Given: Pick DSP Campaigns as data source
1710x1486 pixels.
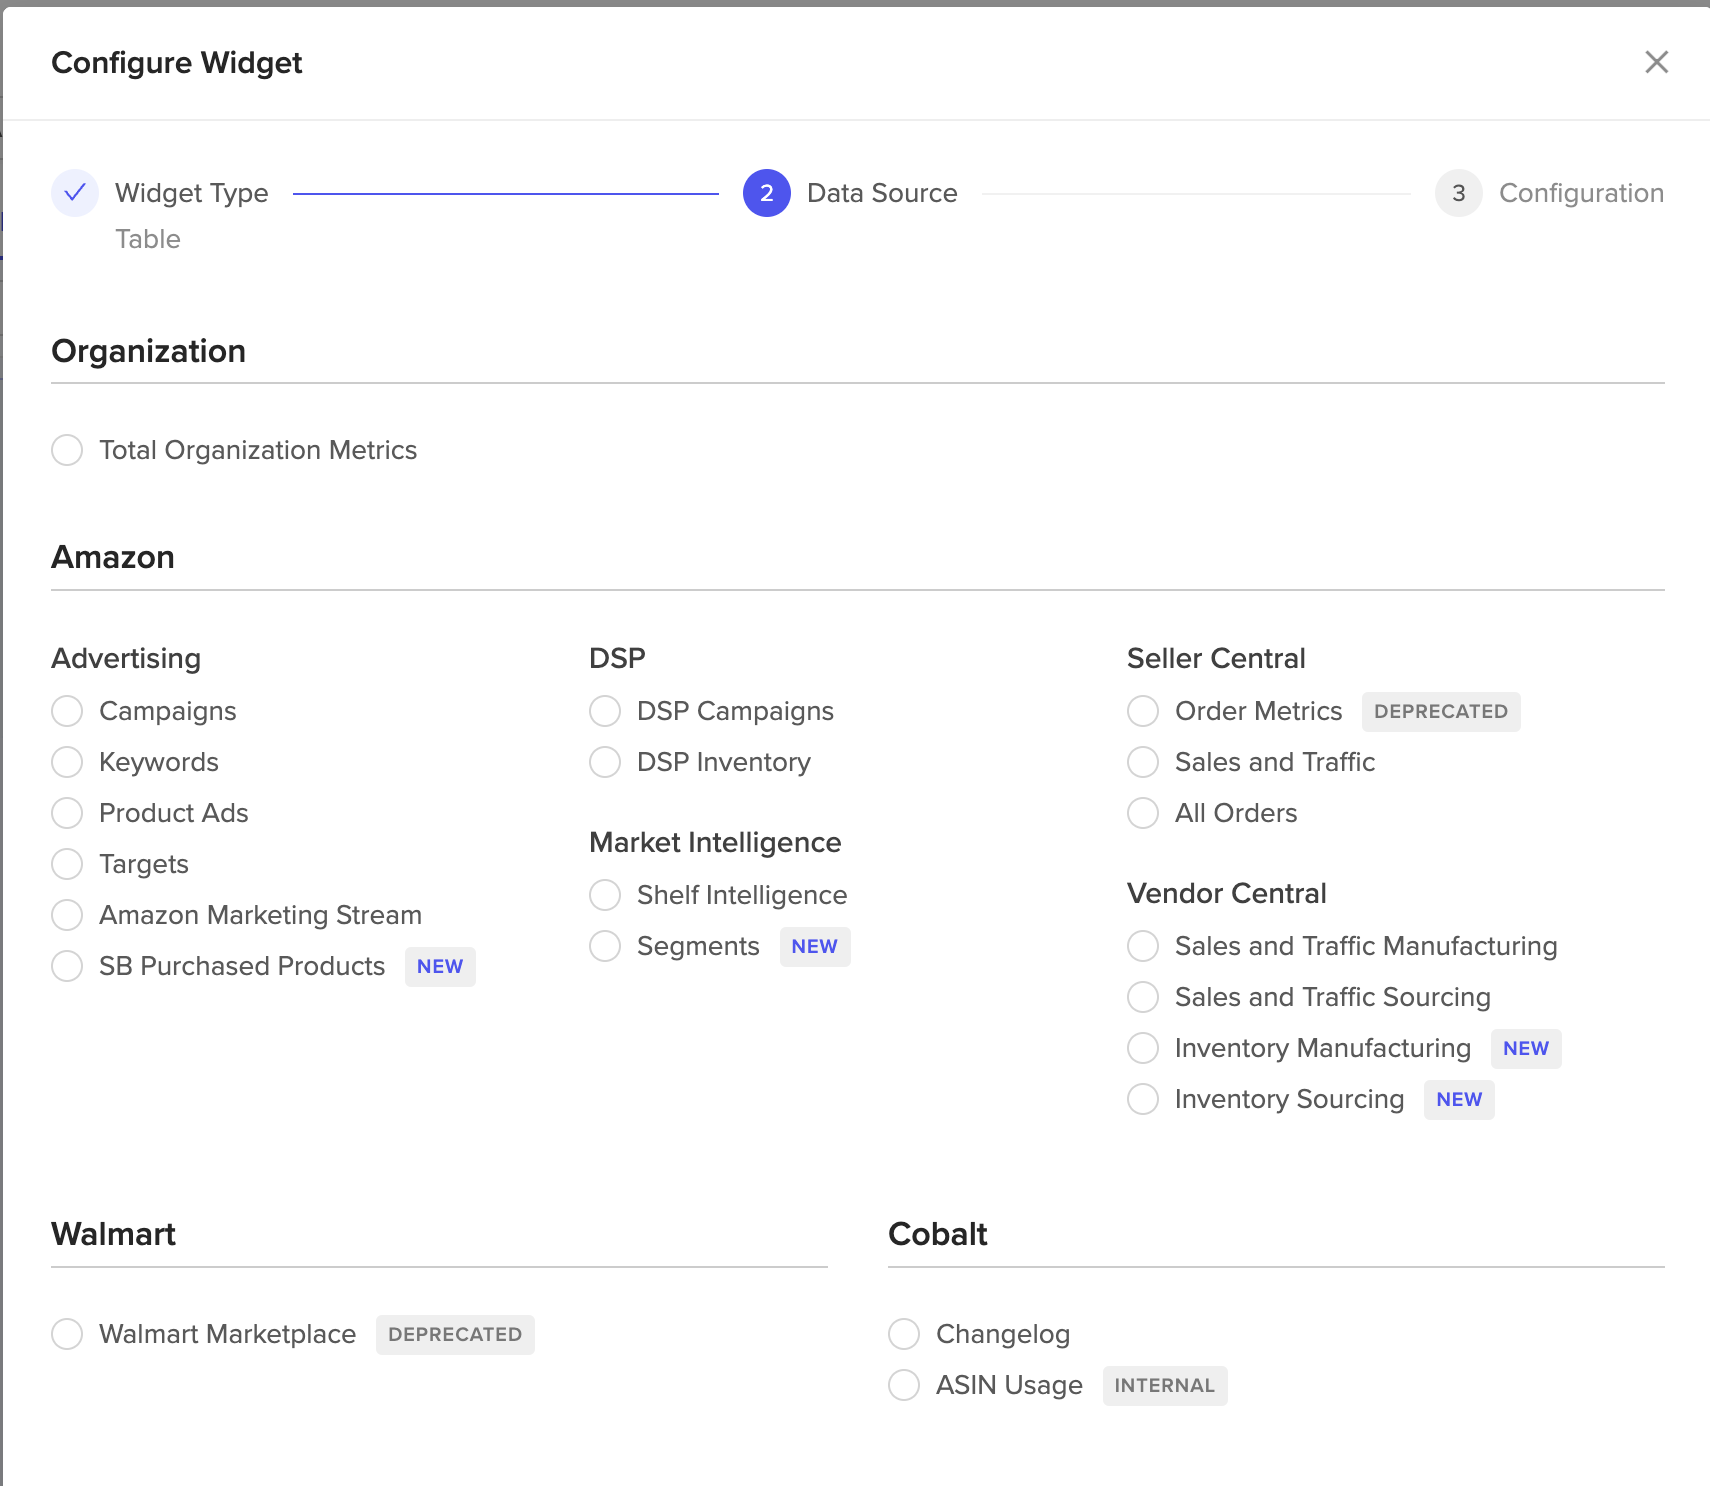Looking at the screenshot, I should [x=605, y=711].
